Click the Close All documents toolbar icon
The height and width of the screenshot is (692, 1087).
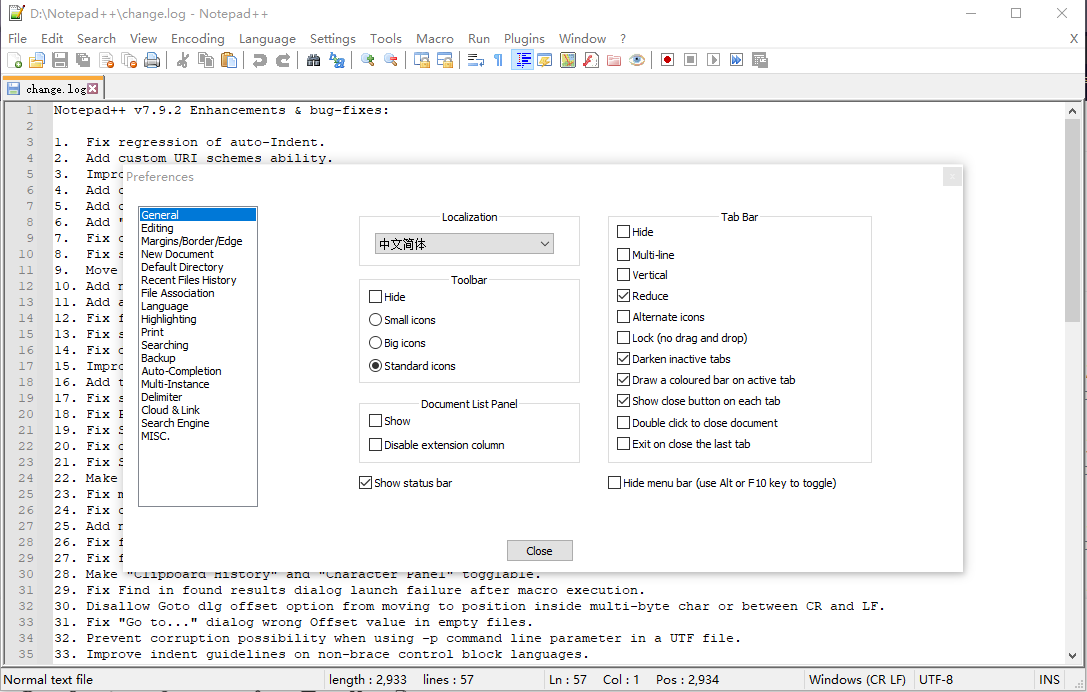pos(129,60)
